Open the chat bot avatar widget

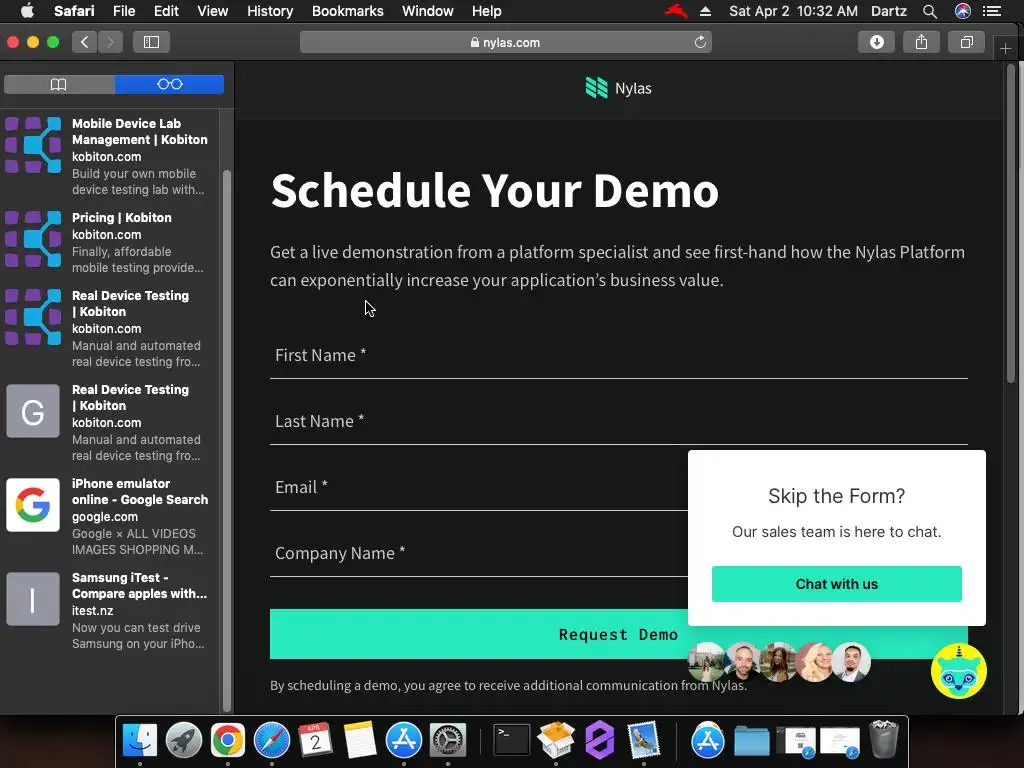click(x=959, y=671)
